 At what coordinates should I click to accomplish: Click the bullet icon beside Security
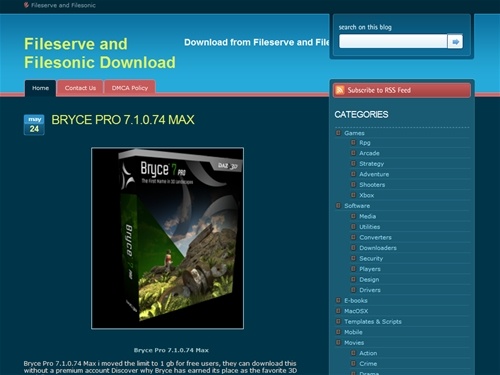[x=353, y=258]
